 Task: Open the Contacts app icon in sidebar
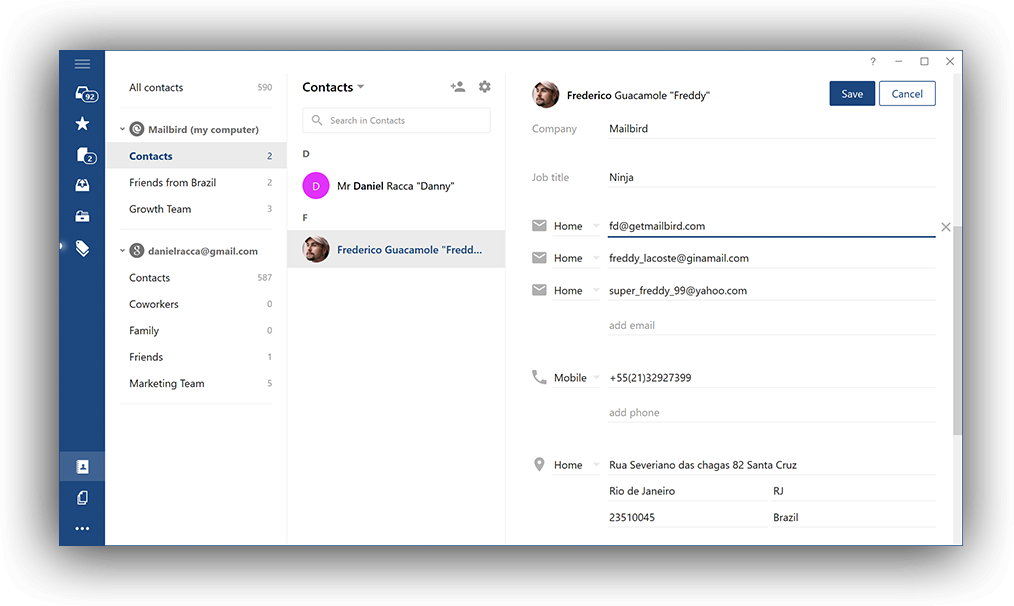[x=82, y=467]
